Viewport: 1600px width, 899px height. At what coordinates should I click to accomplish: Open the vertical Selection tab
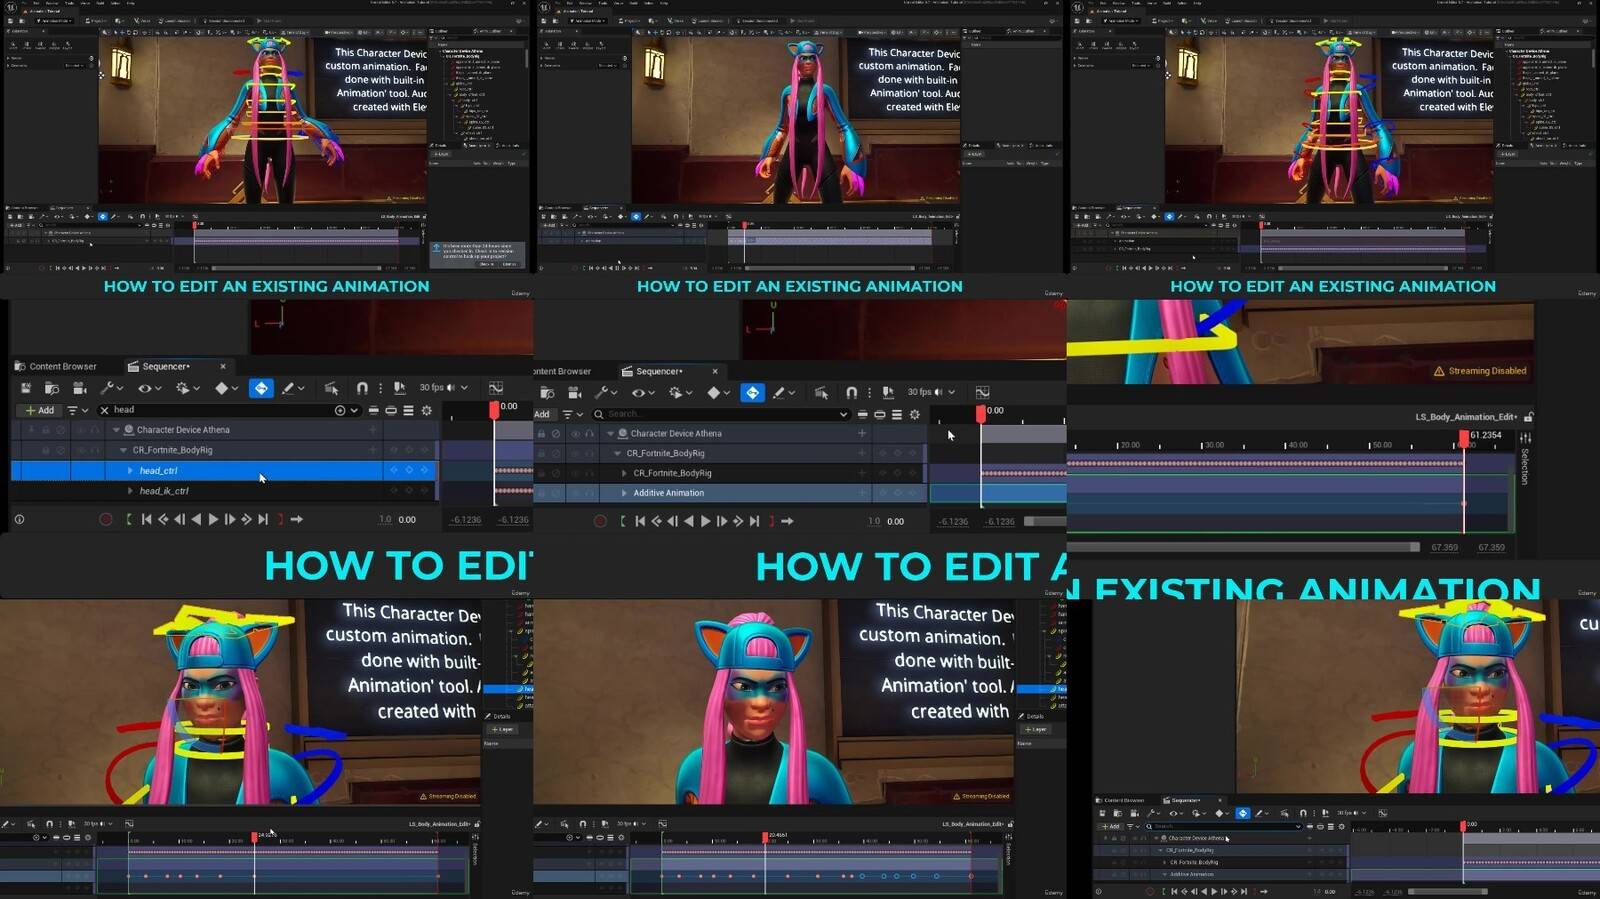pos(1525,466)
